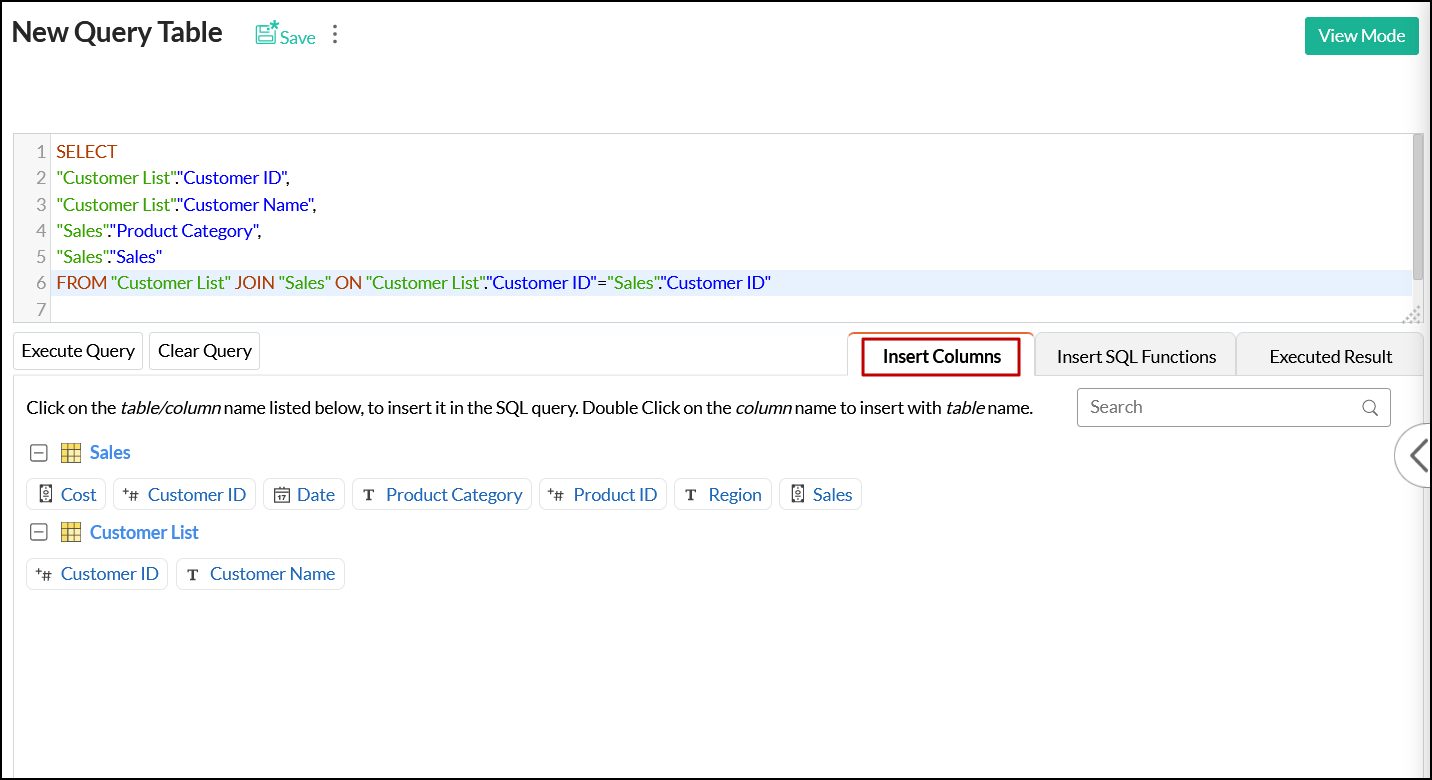The image size is (1432, 780).
Task: Click the View Mode button
Action: click(x=1361, y=35)
